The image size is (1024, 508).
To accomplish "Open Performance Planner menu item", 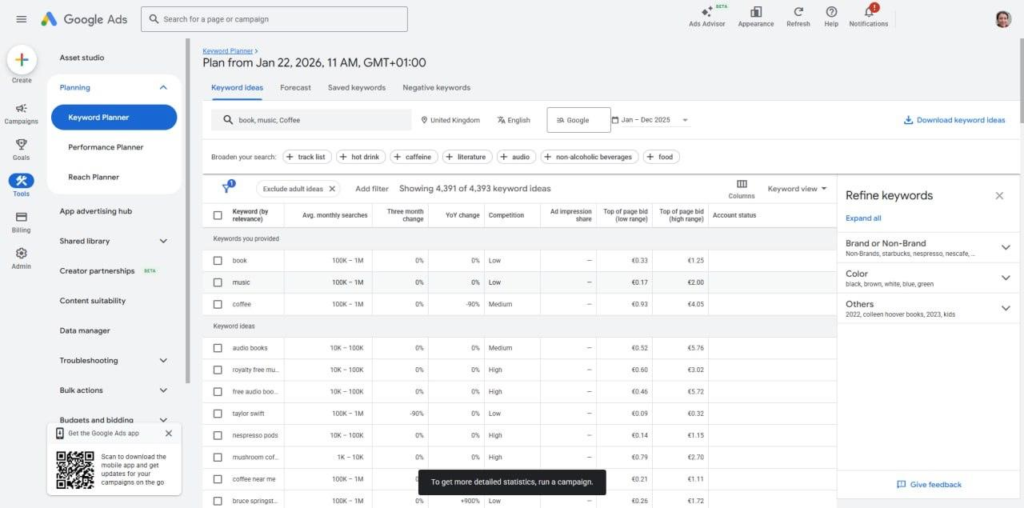I will pos(106,148).
